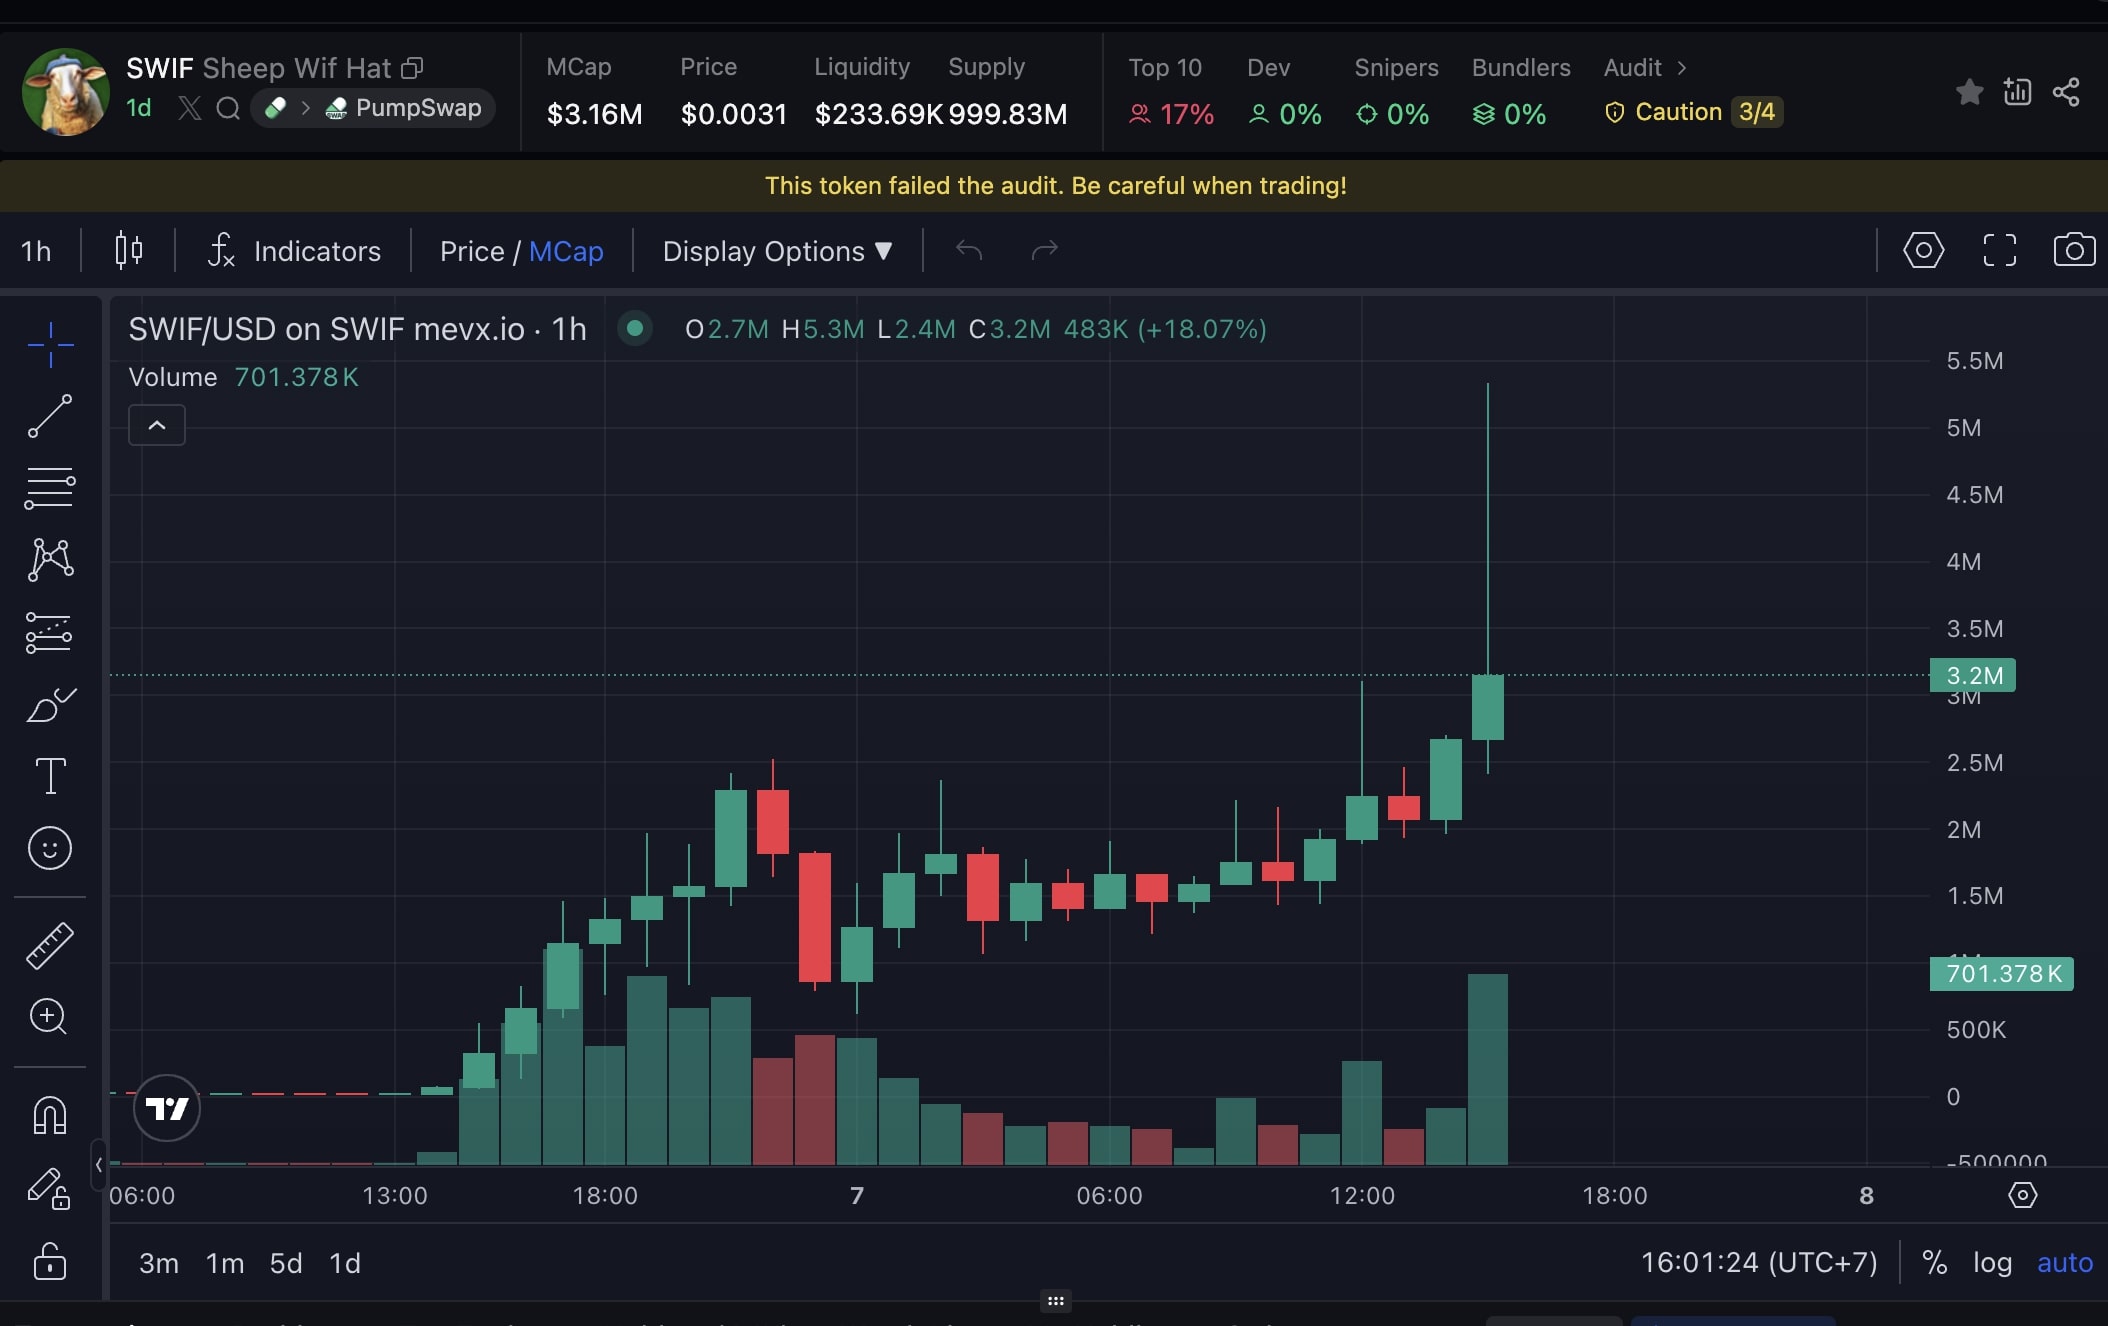This screenshot has width=2108, height=1326.
Task: Click the SWIF/USD symbol title
Action: click(x=357, y=329)
